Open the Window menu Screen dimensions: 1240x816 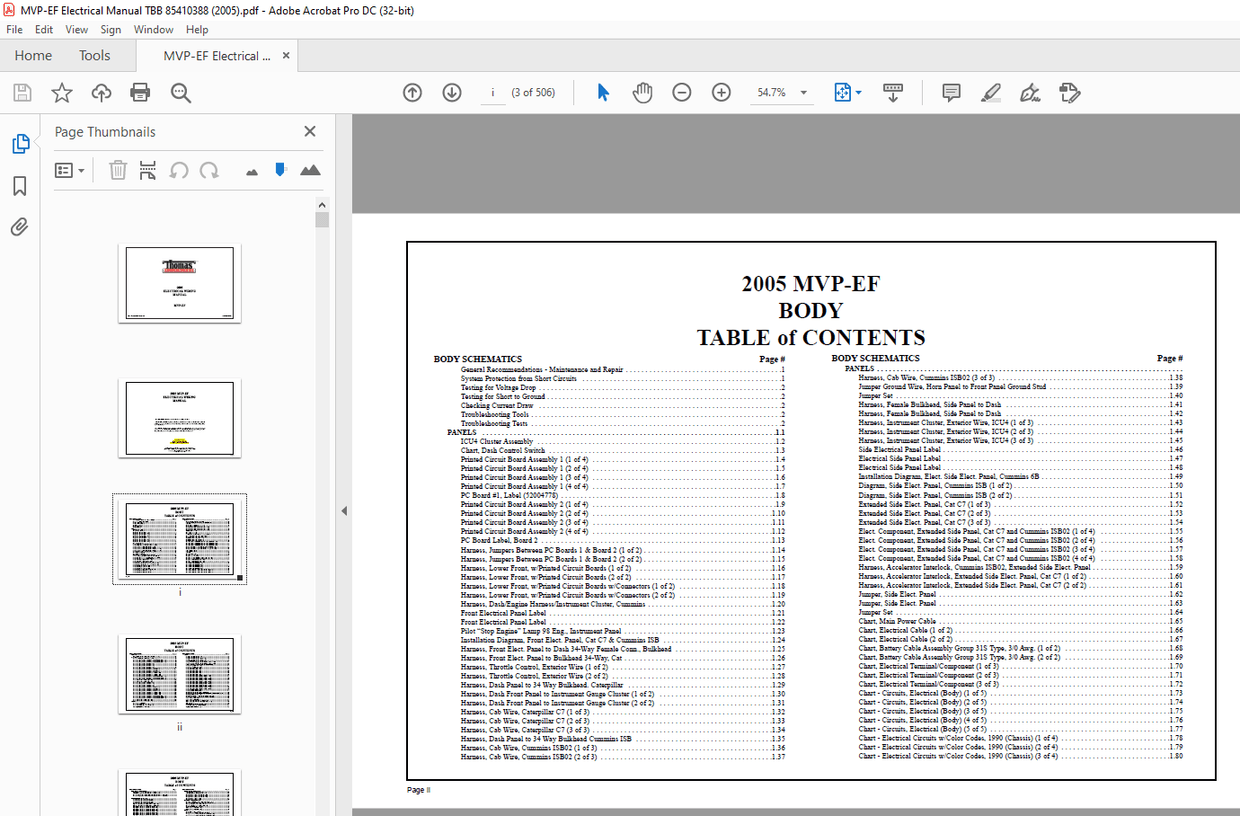click(153, 30)
